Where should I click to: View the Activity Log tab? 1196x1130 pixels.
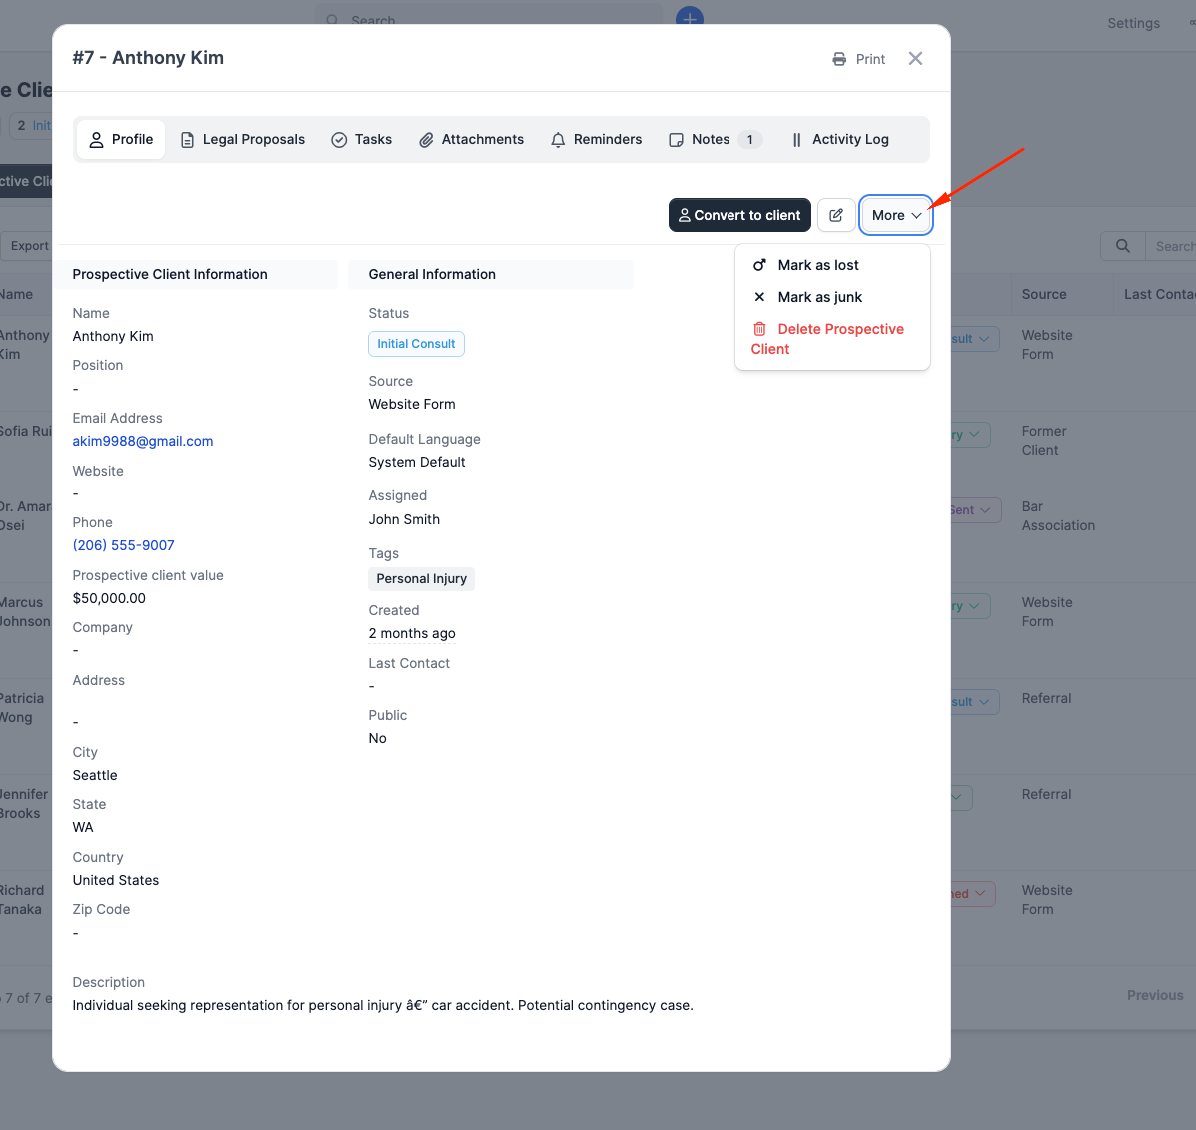840,140
